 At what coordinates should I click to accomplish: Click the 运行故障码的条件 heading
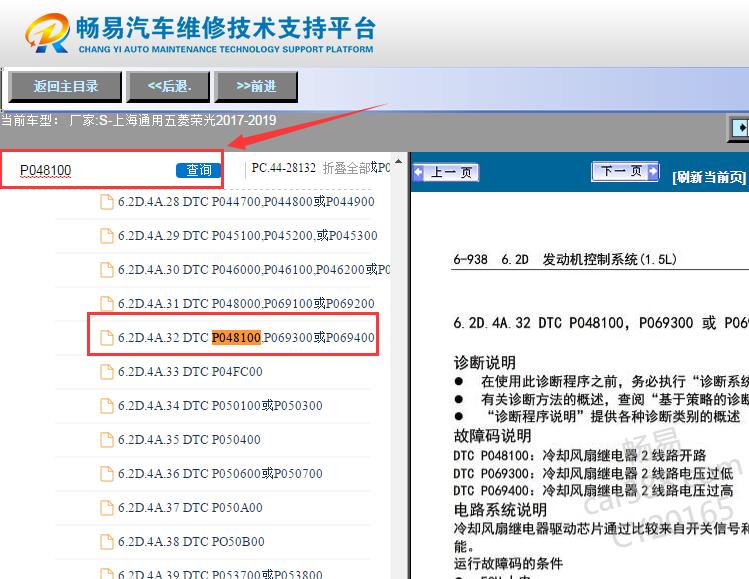(508, 564)
